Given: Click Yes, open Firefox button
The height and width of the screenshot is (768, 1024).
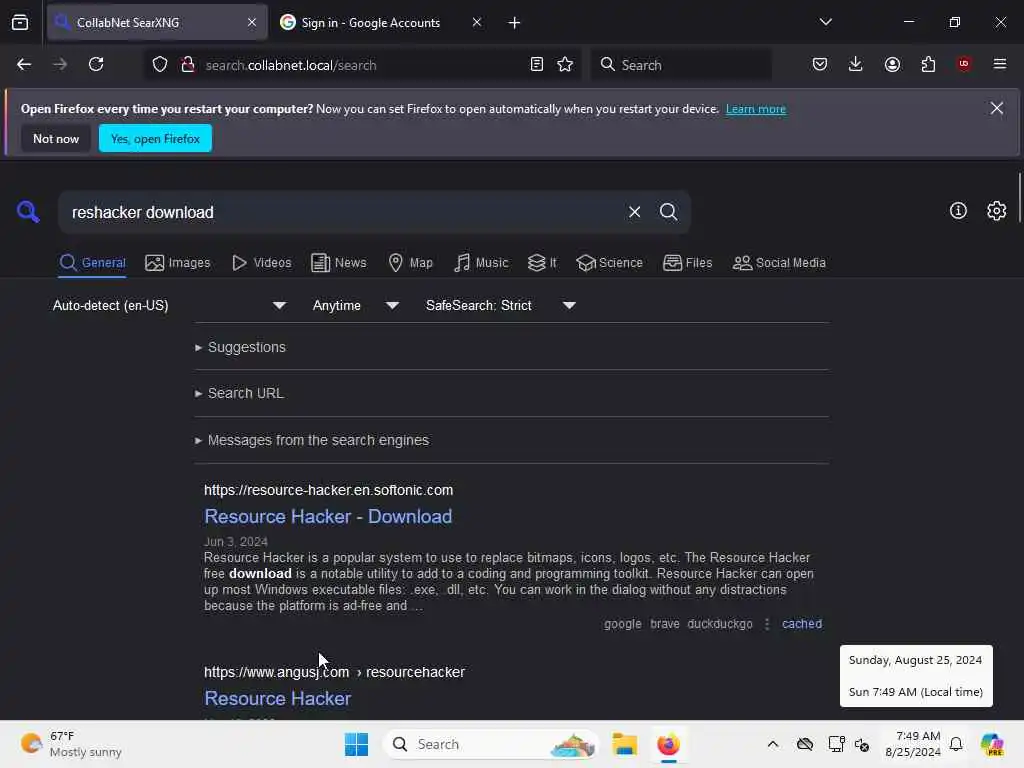Looking at the screenshot, I should pos(155,138).
